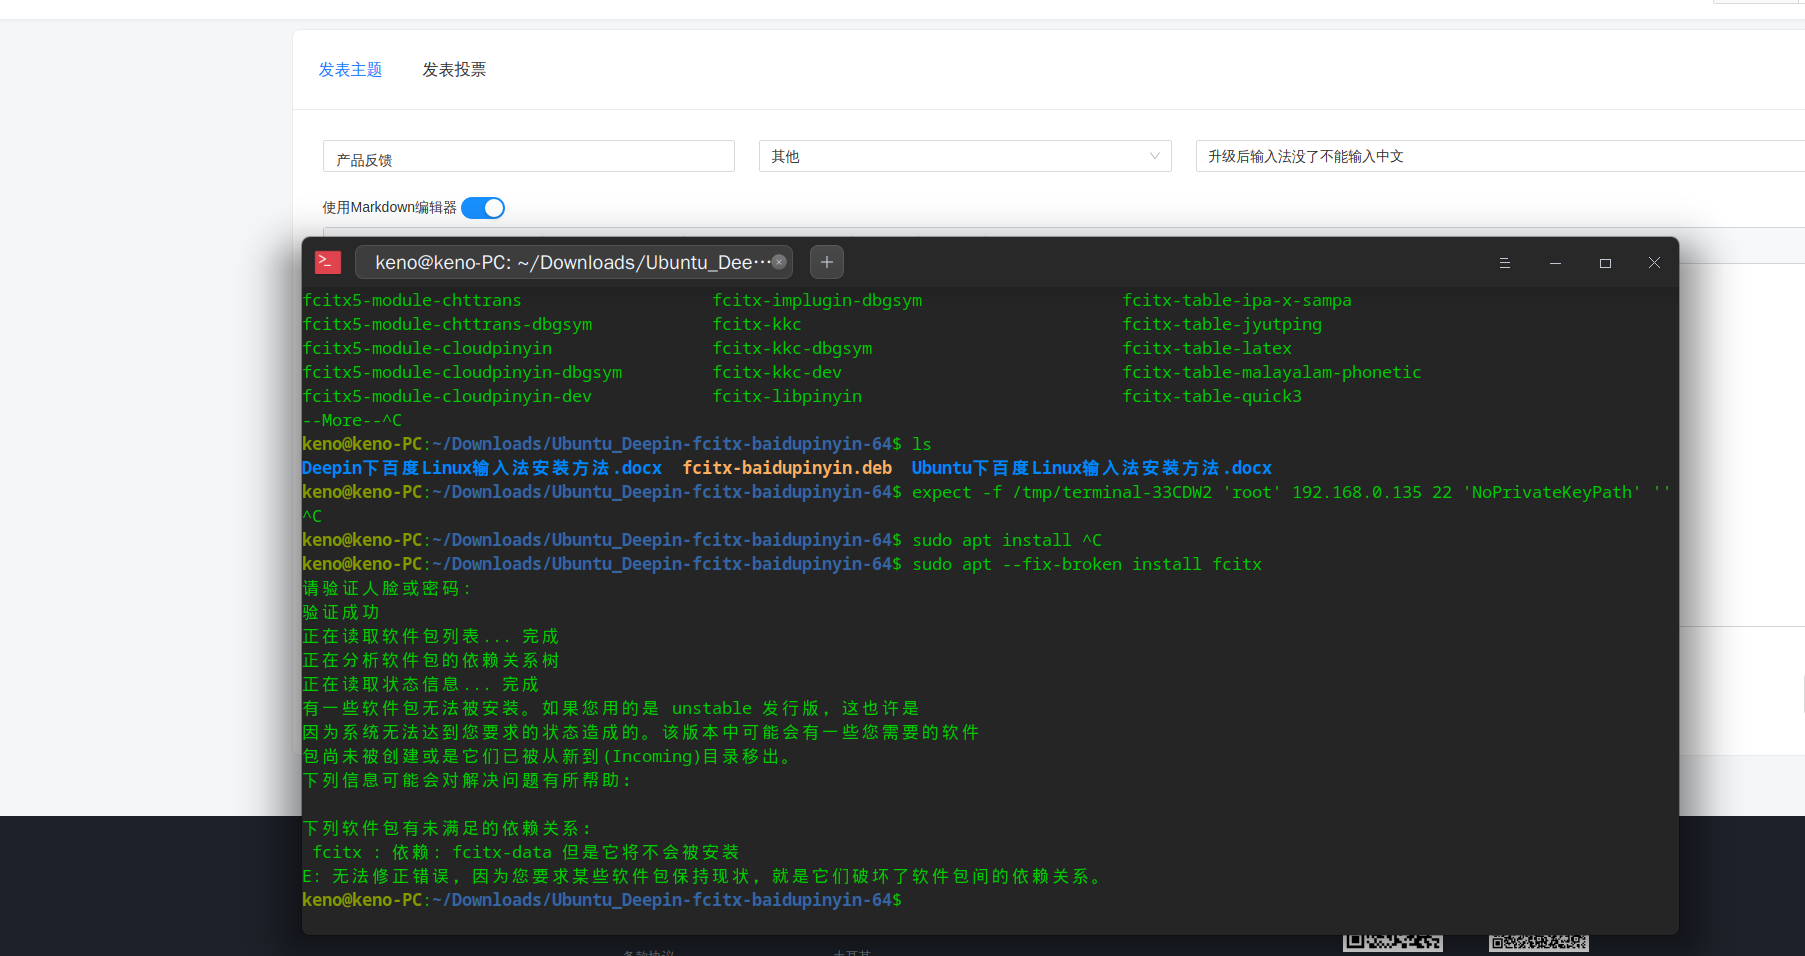The width and height of the screenshot is (1805, 956).
Task: Select the keno@keno-PC terminal tab
Action: [x=573, y=262]
